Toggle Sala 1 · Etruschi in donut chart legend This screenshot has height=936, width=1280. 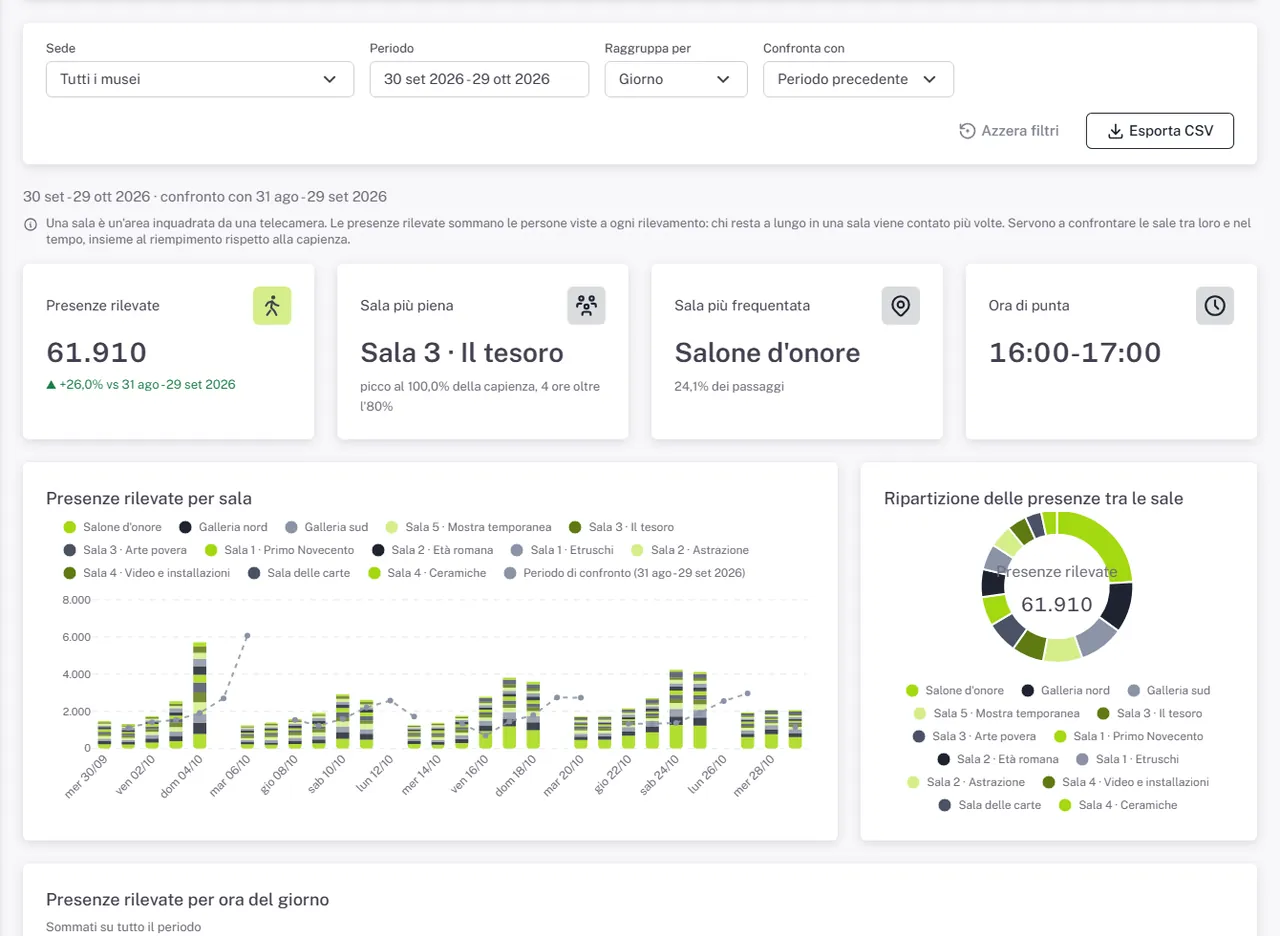tap(1128, 759)
